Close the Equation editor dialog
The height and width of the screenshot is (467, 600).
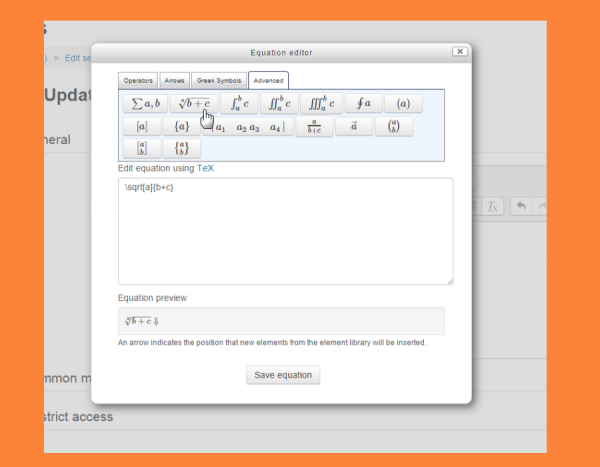pos(459,51)
